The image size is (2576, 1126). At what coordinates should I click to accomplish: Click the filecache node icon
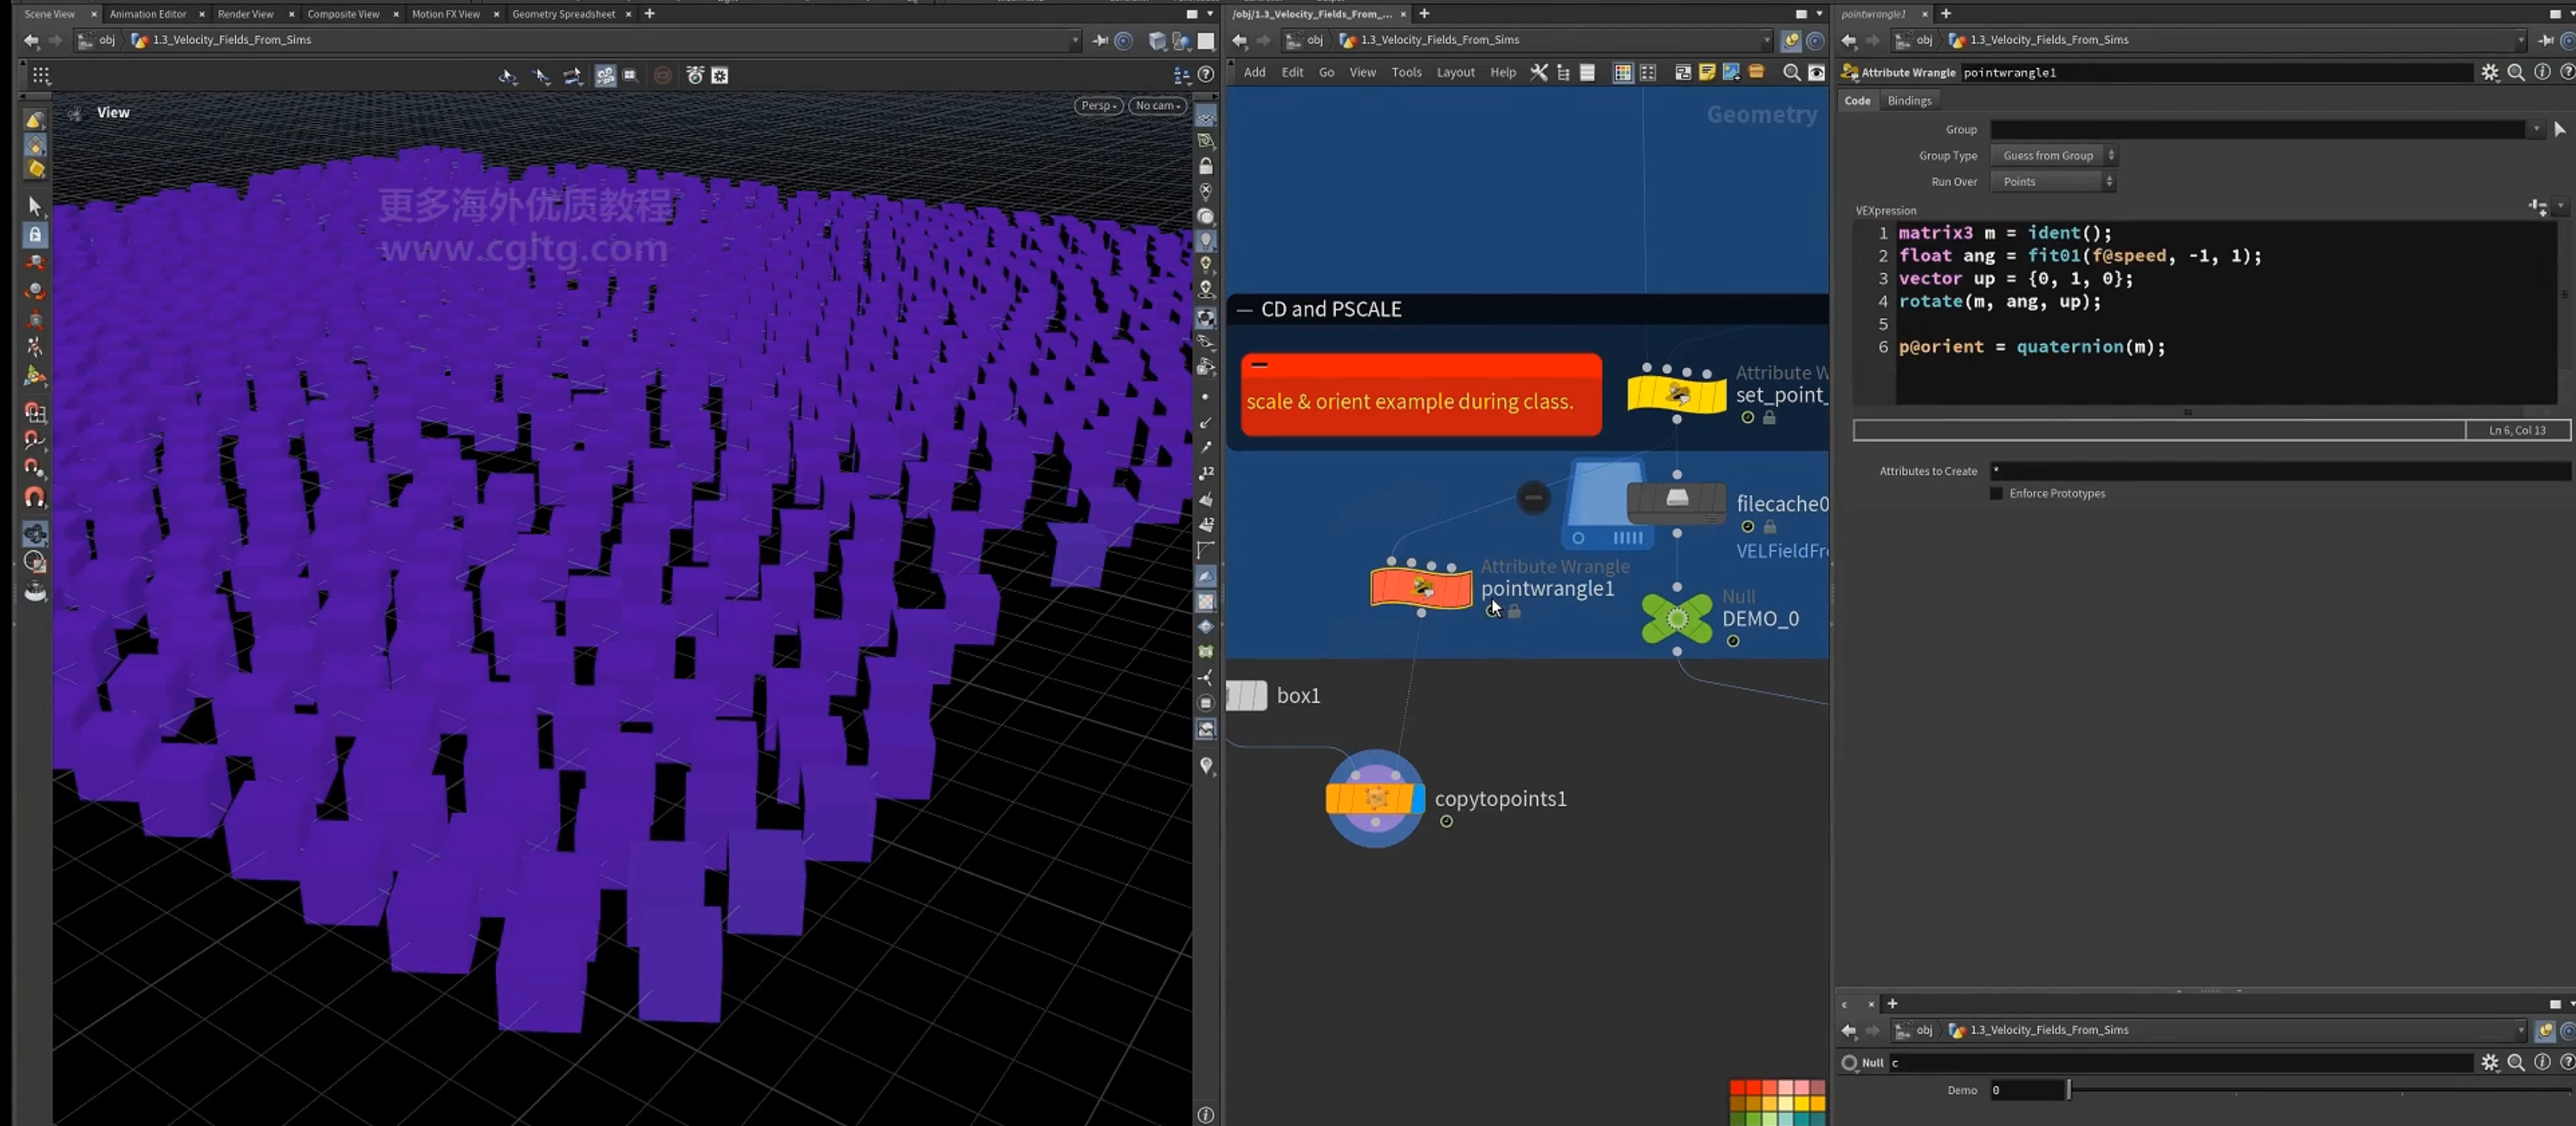1677,502
